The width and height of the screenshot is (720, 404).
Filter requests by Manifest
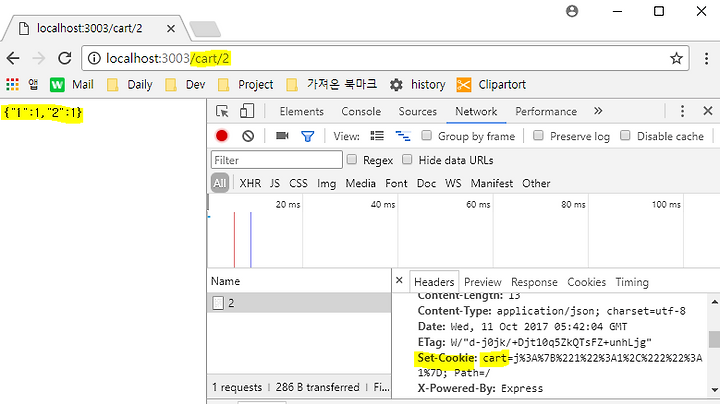491,183
